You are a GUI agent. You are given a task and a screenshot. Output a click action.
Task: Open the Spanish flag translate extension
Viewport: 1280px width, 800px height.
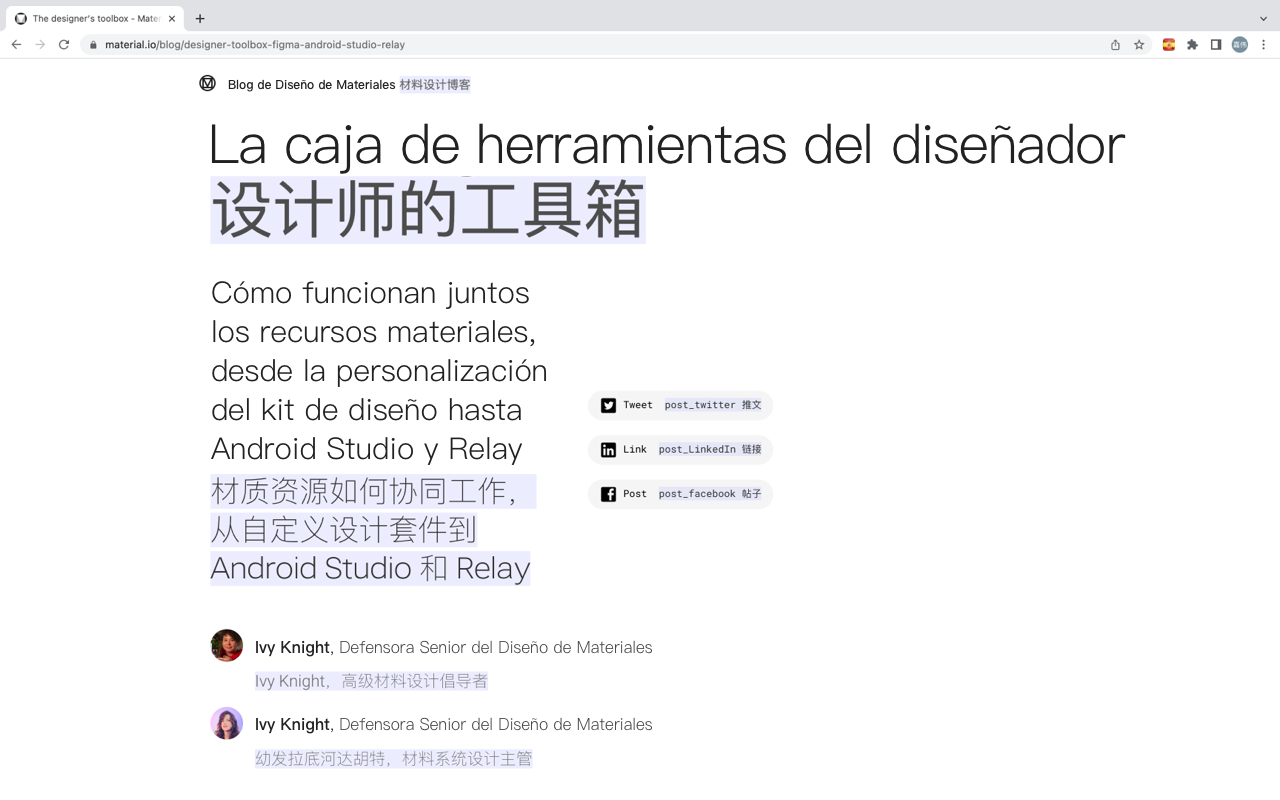1168,45
